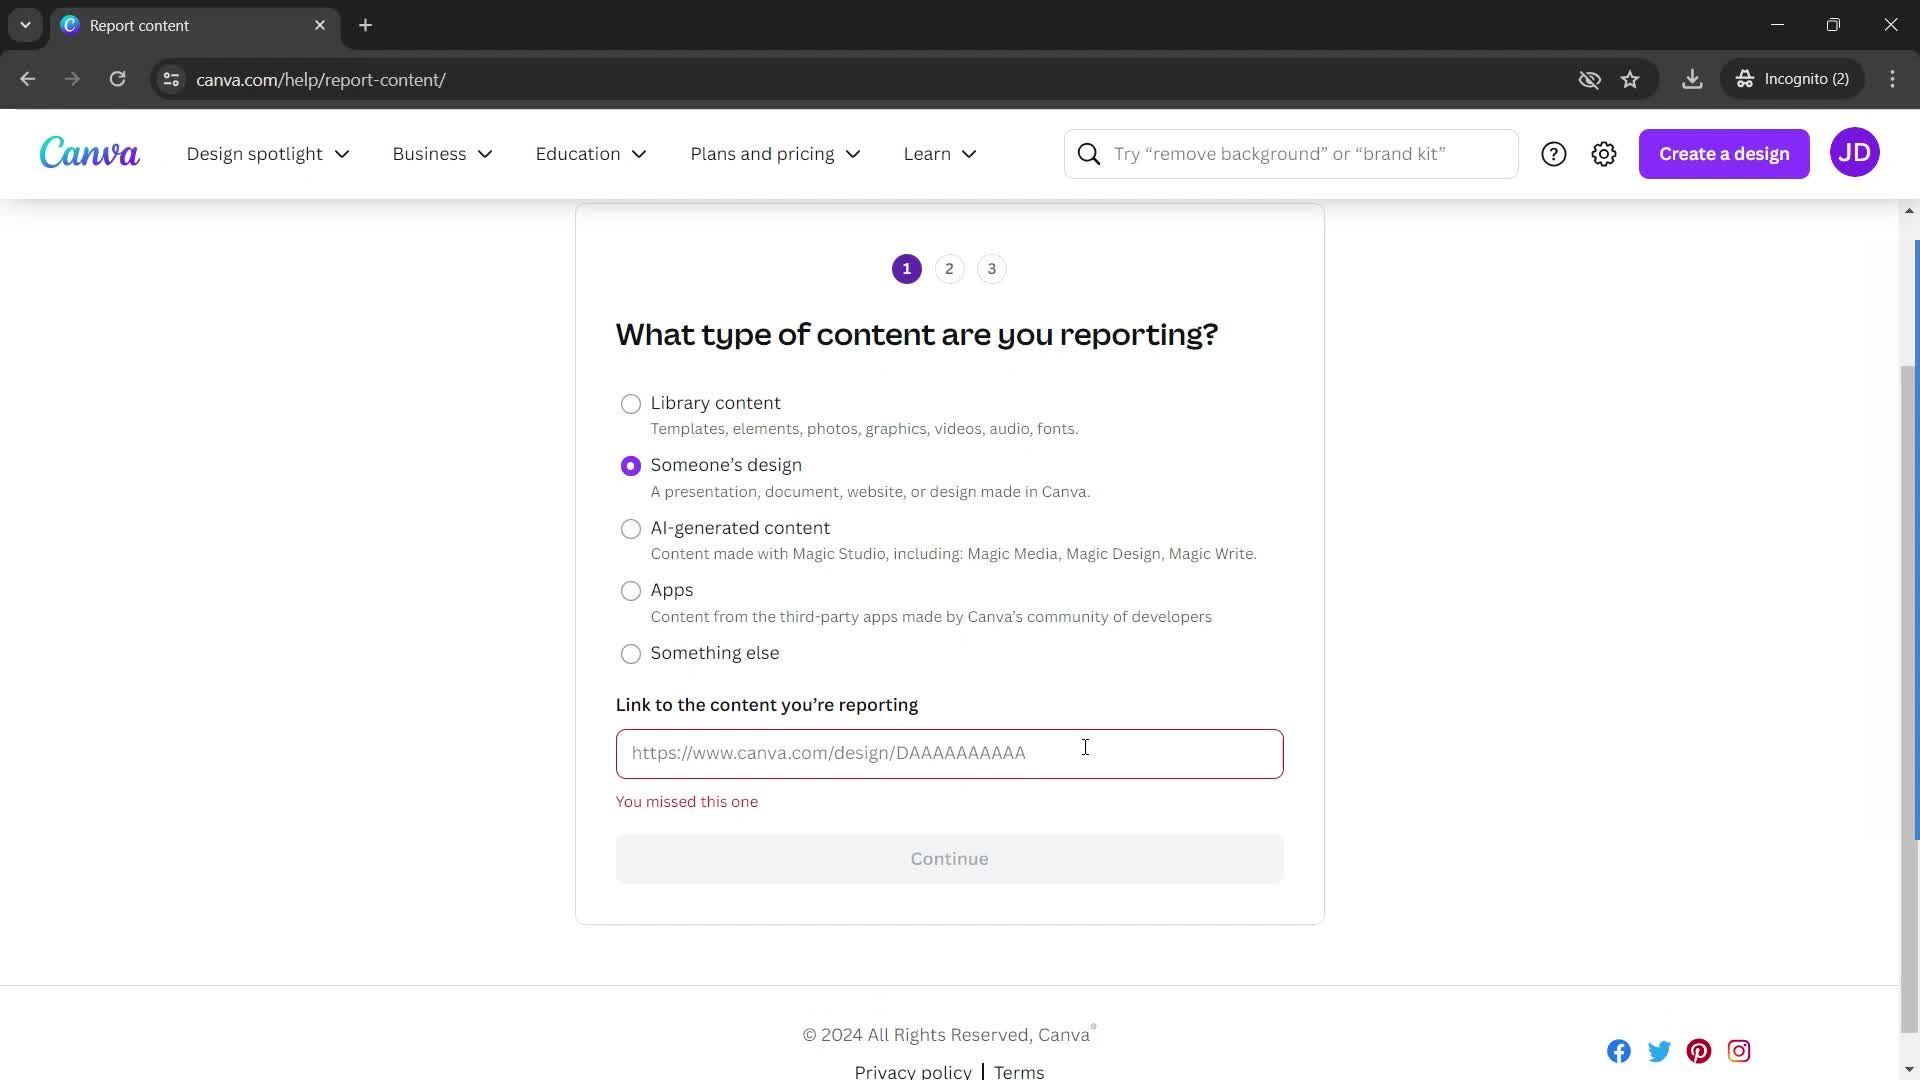Click the Canva home logo icon

click(90, 153)
